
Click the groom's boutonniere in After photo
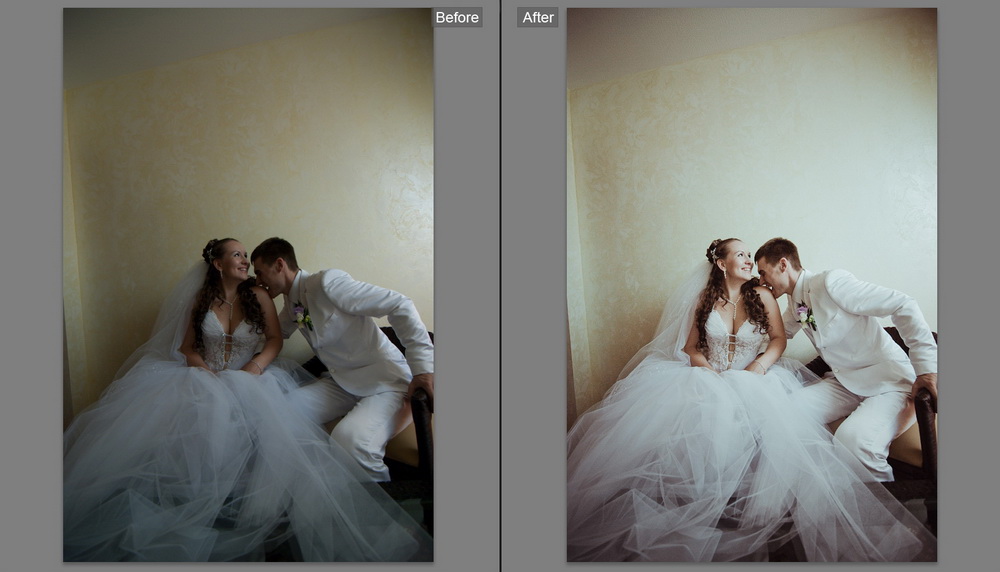click(x=805, y=317)
